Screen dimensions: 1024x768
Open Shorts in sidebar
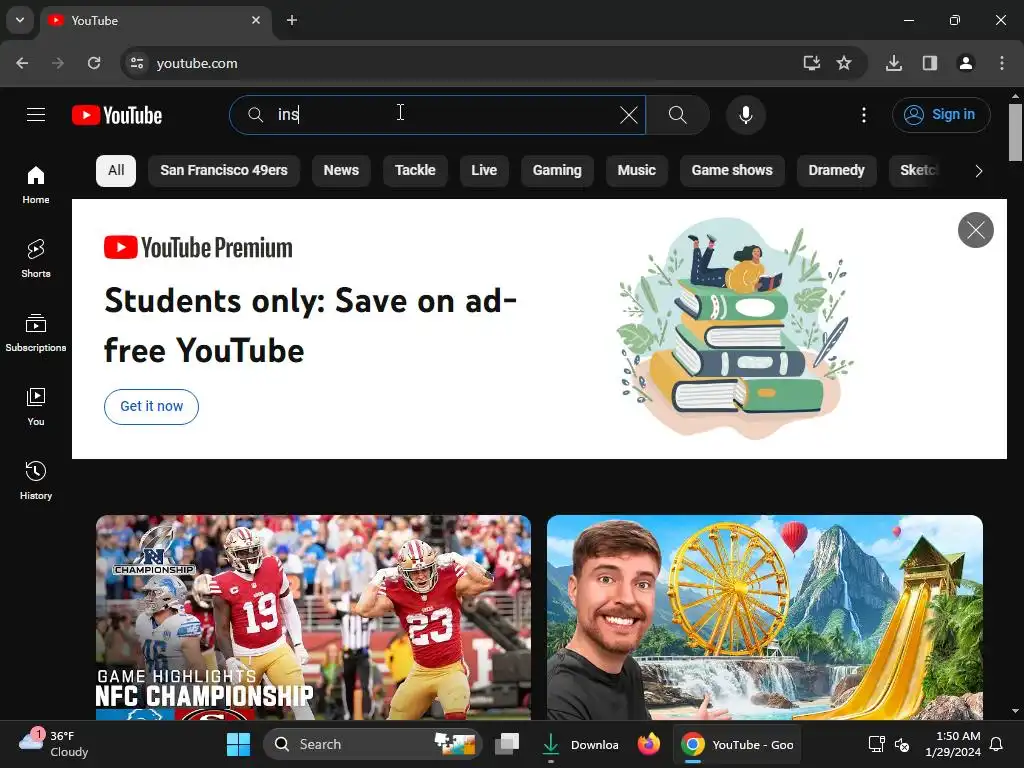point(36,259)
